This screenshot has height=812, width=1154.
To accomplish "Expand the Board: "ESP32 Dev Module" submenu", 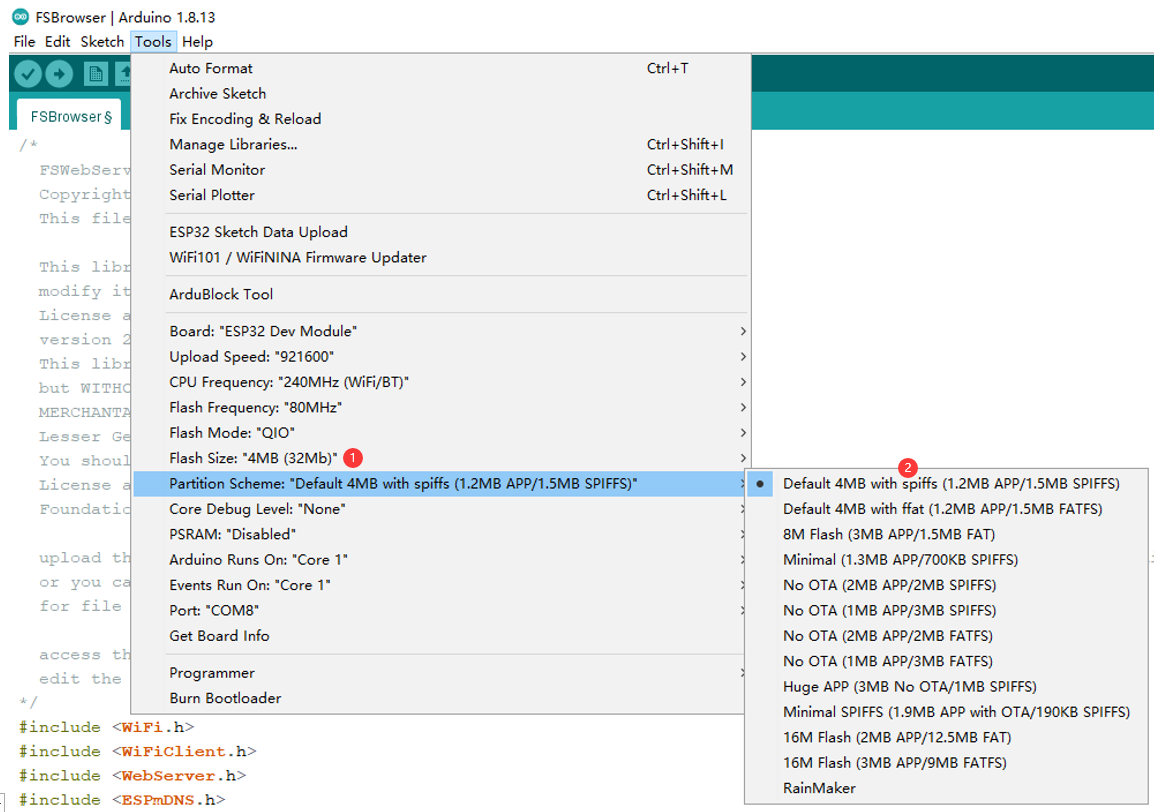I will pos(440,331).
